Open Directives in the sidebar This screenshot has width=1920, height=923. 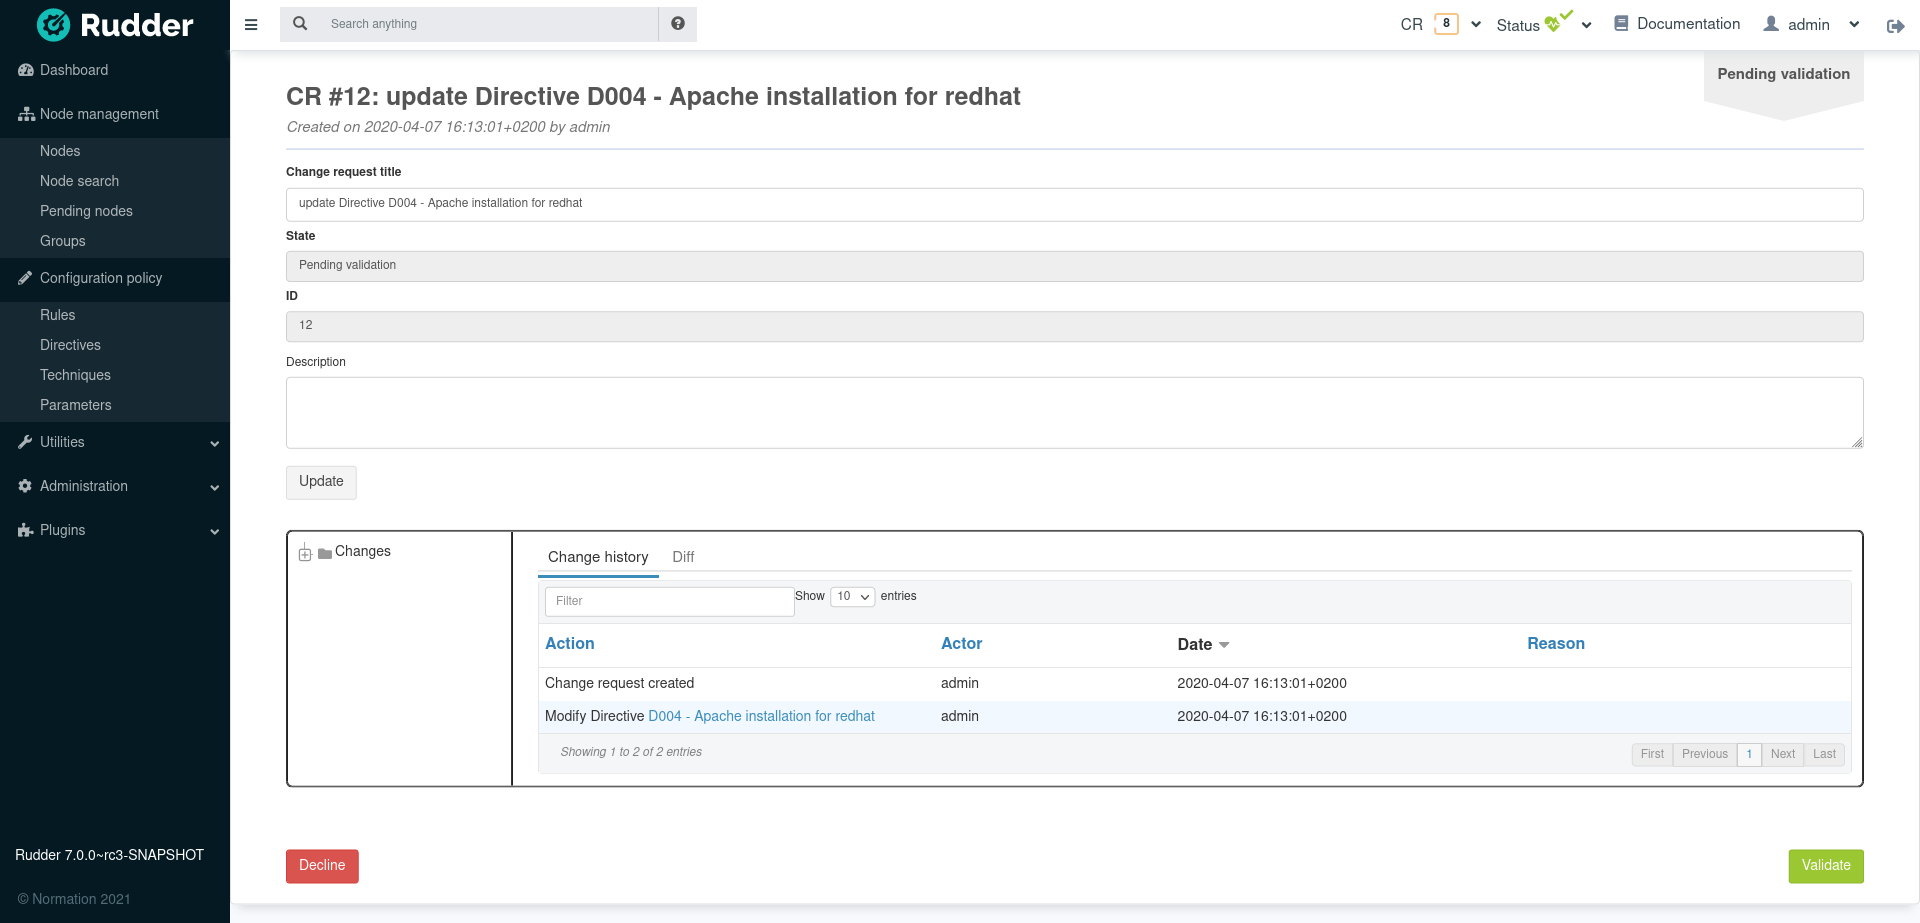(x=70, y=345)
